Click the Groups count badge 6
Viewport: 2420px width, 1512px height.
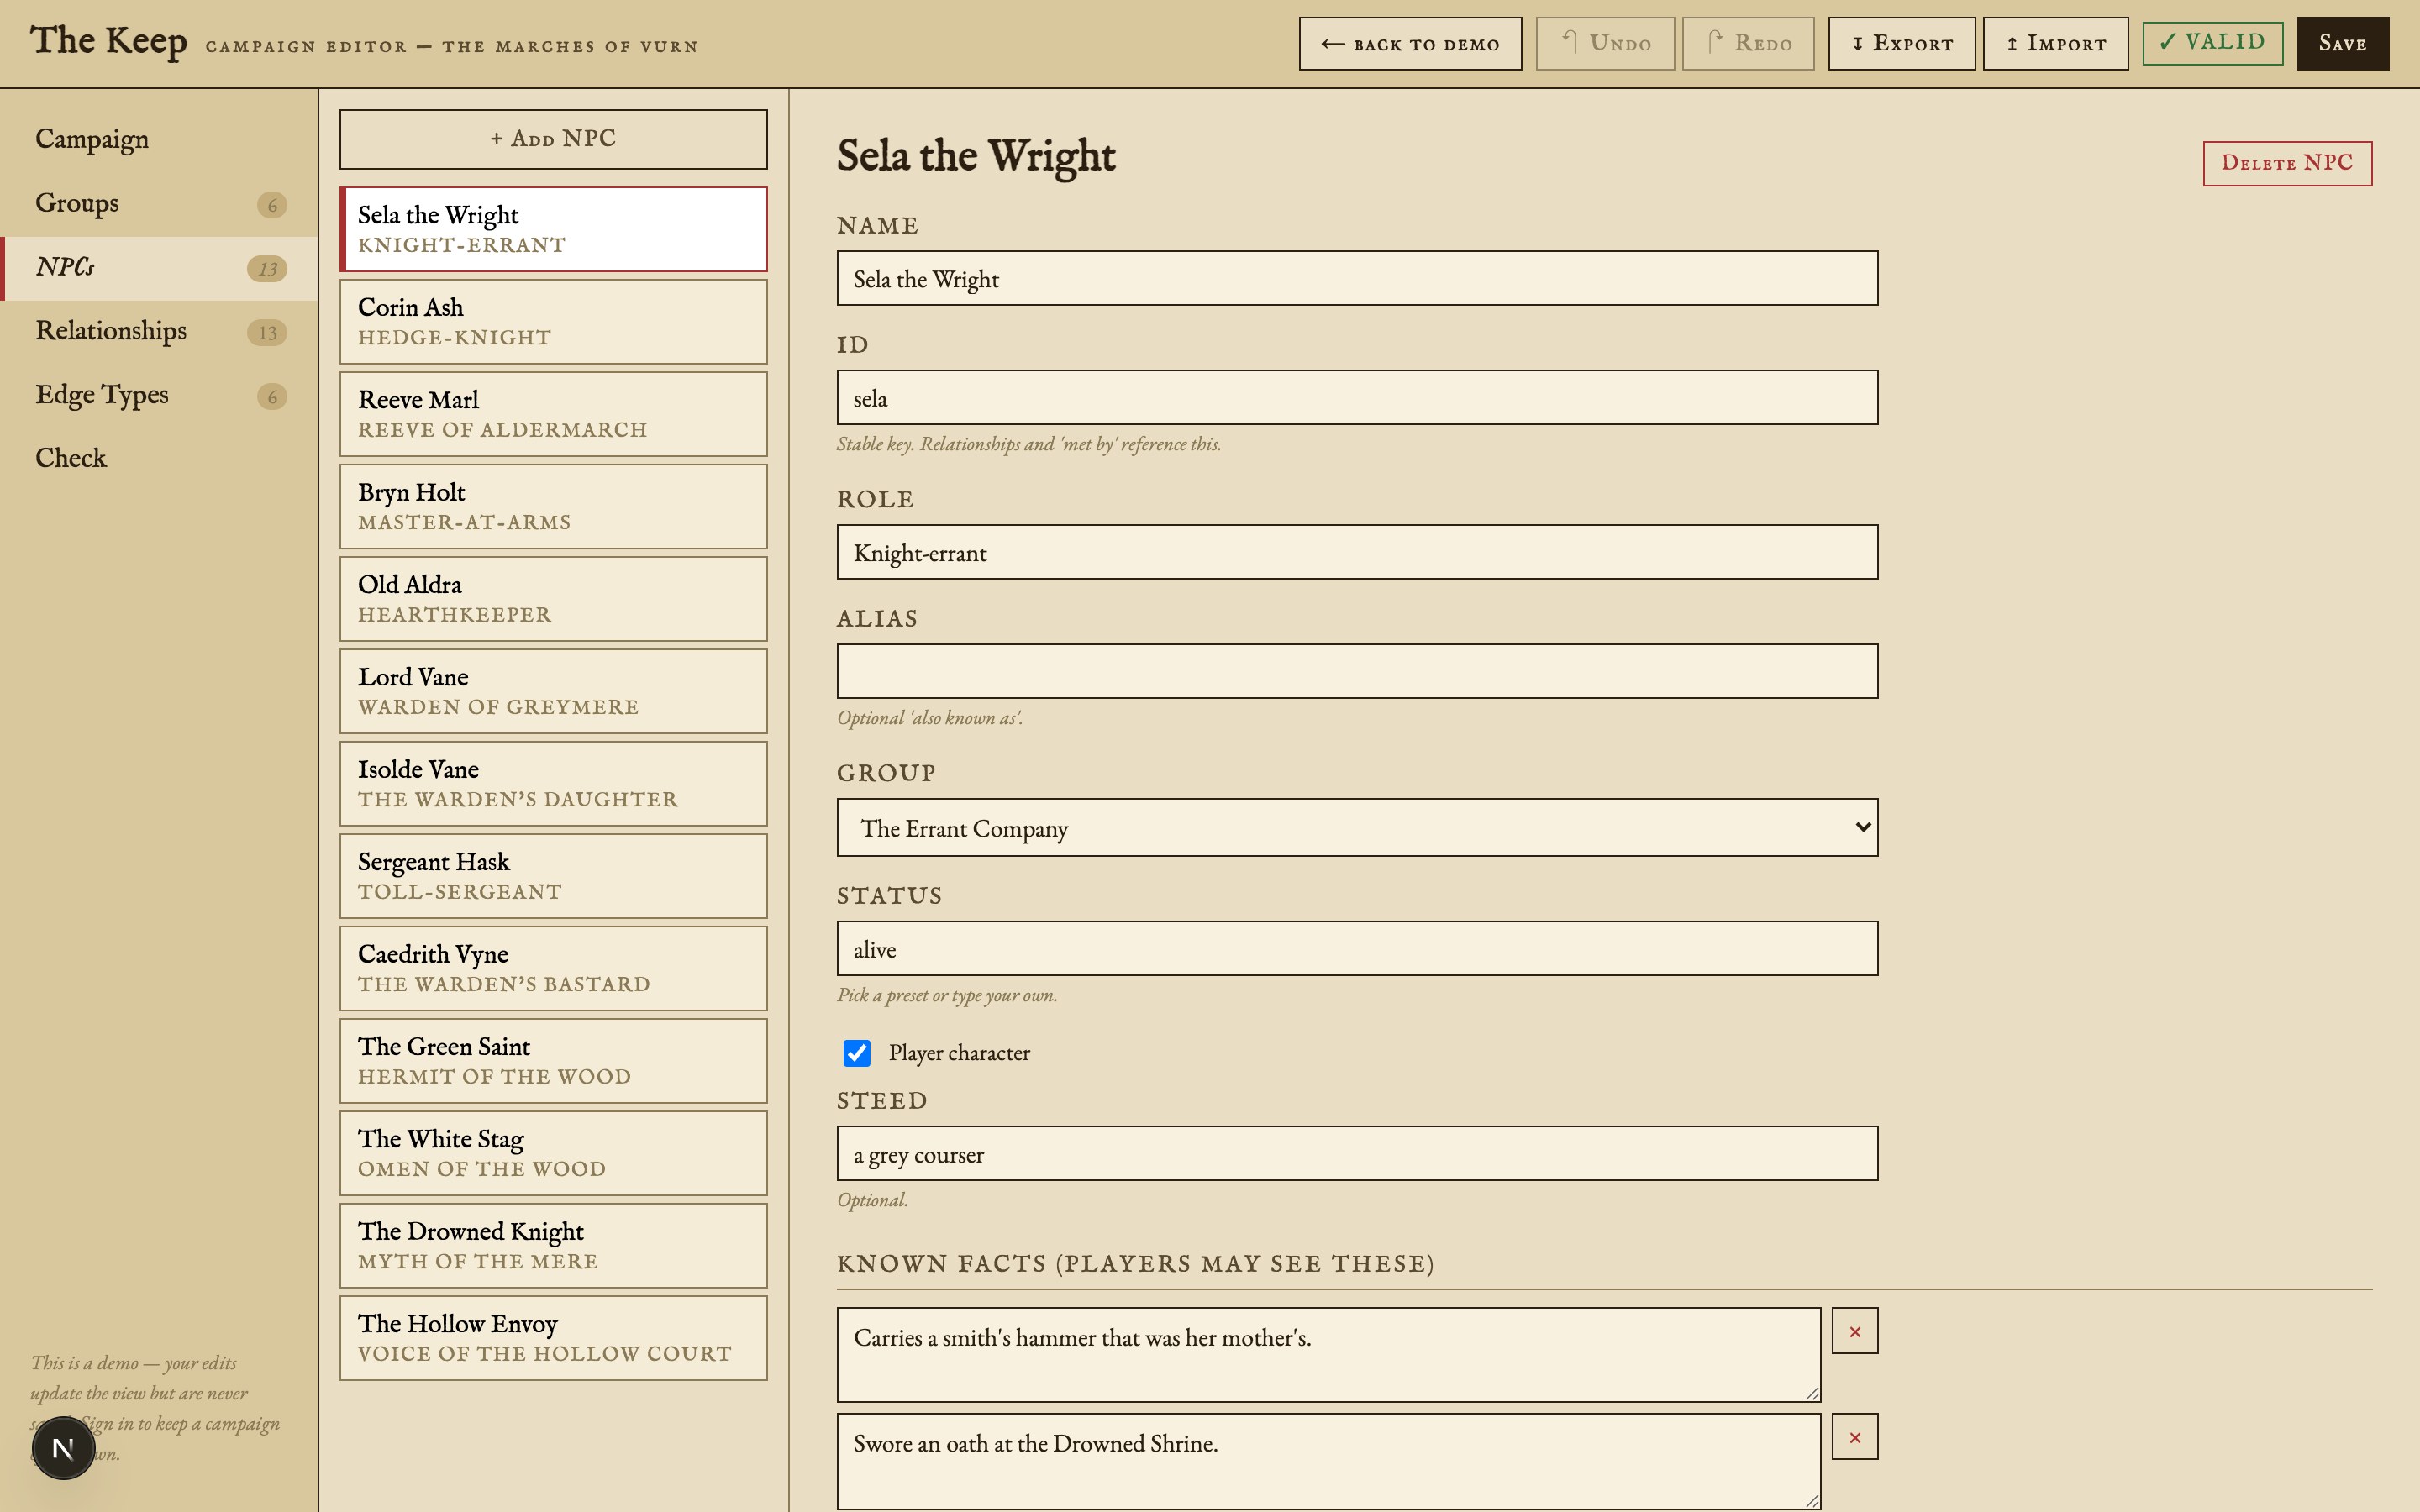click(x=272, y=205)
